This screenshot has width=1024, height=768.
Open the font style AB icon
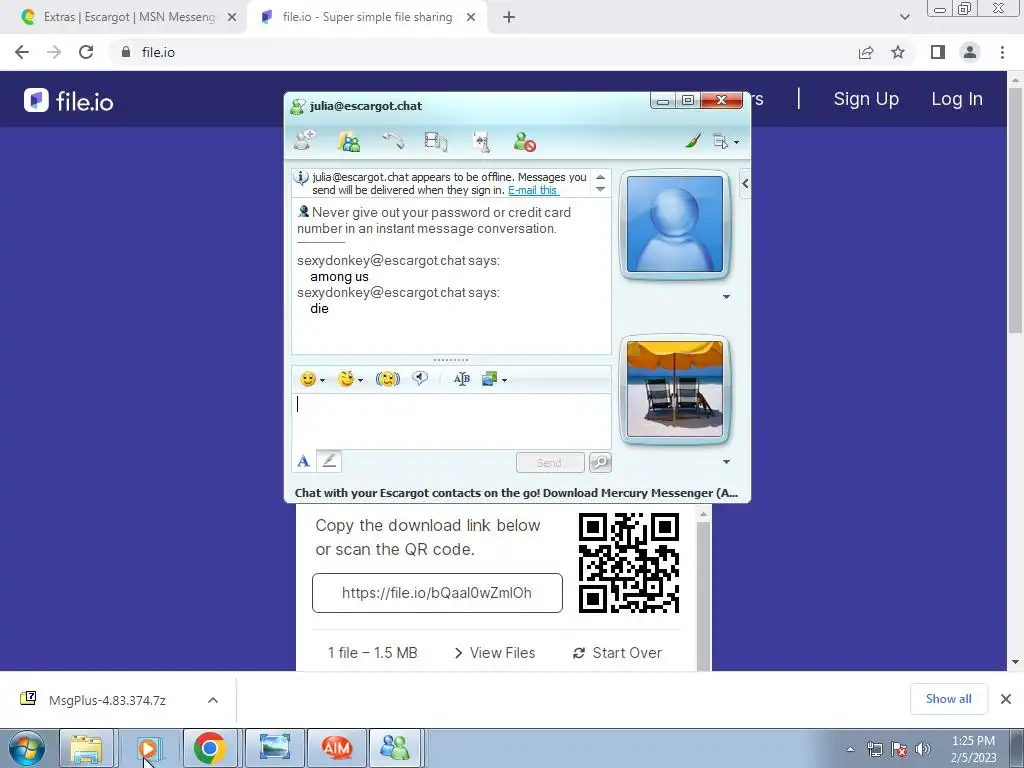tap(462, 379)
